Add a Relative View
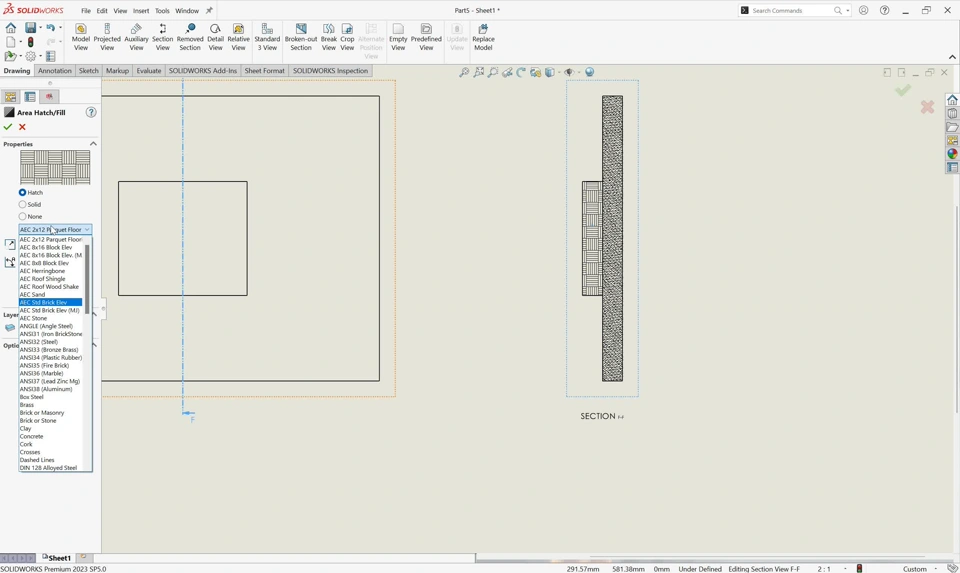This screenshot has width=960, height=573. [238, 37]
